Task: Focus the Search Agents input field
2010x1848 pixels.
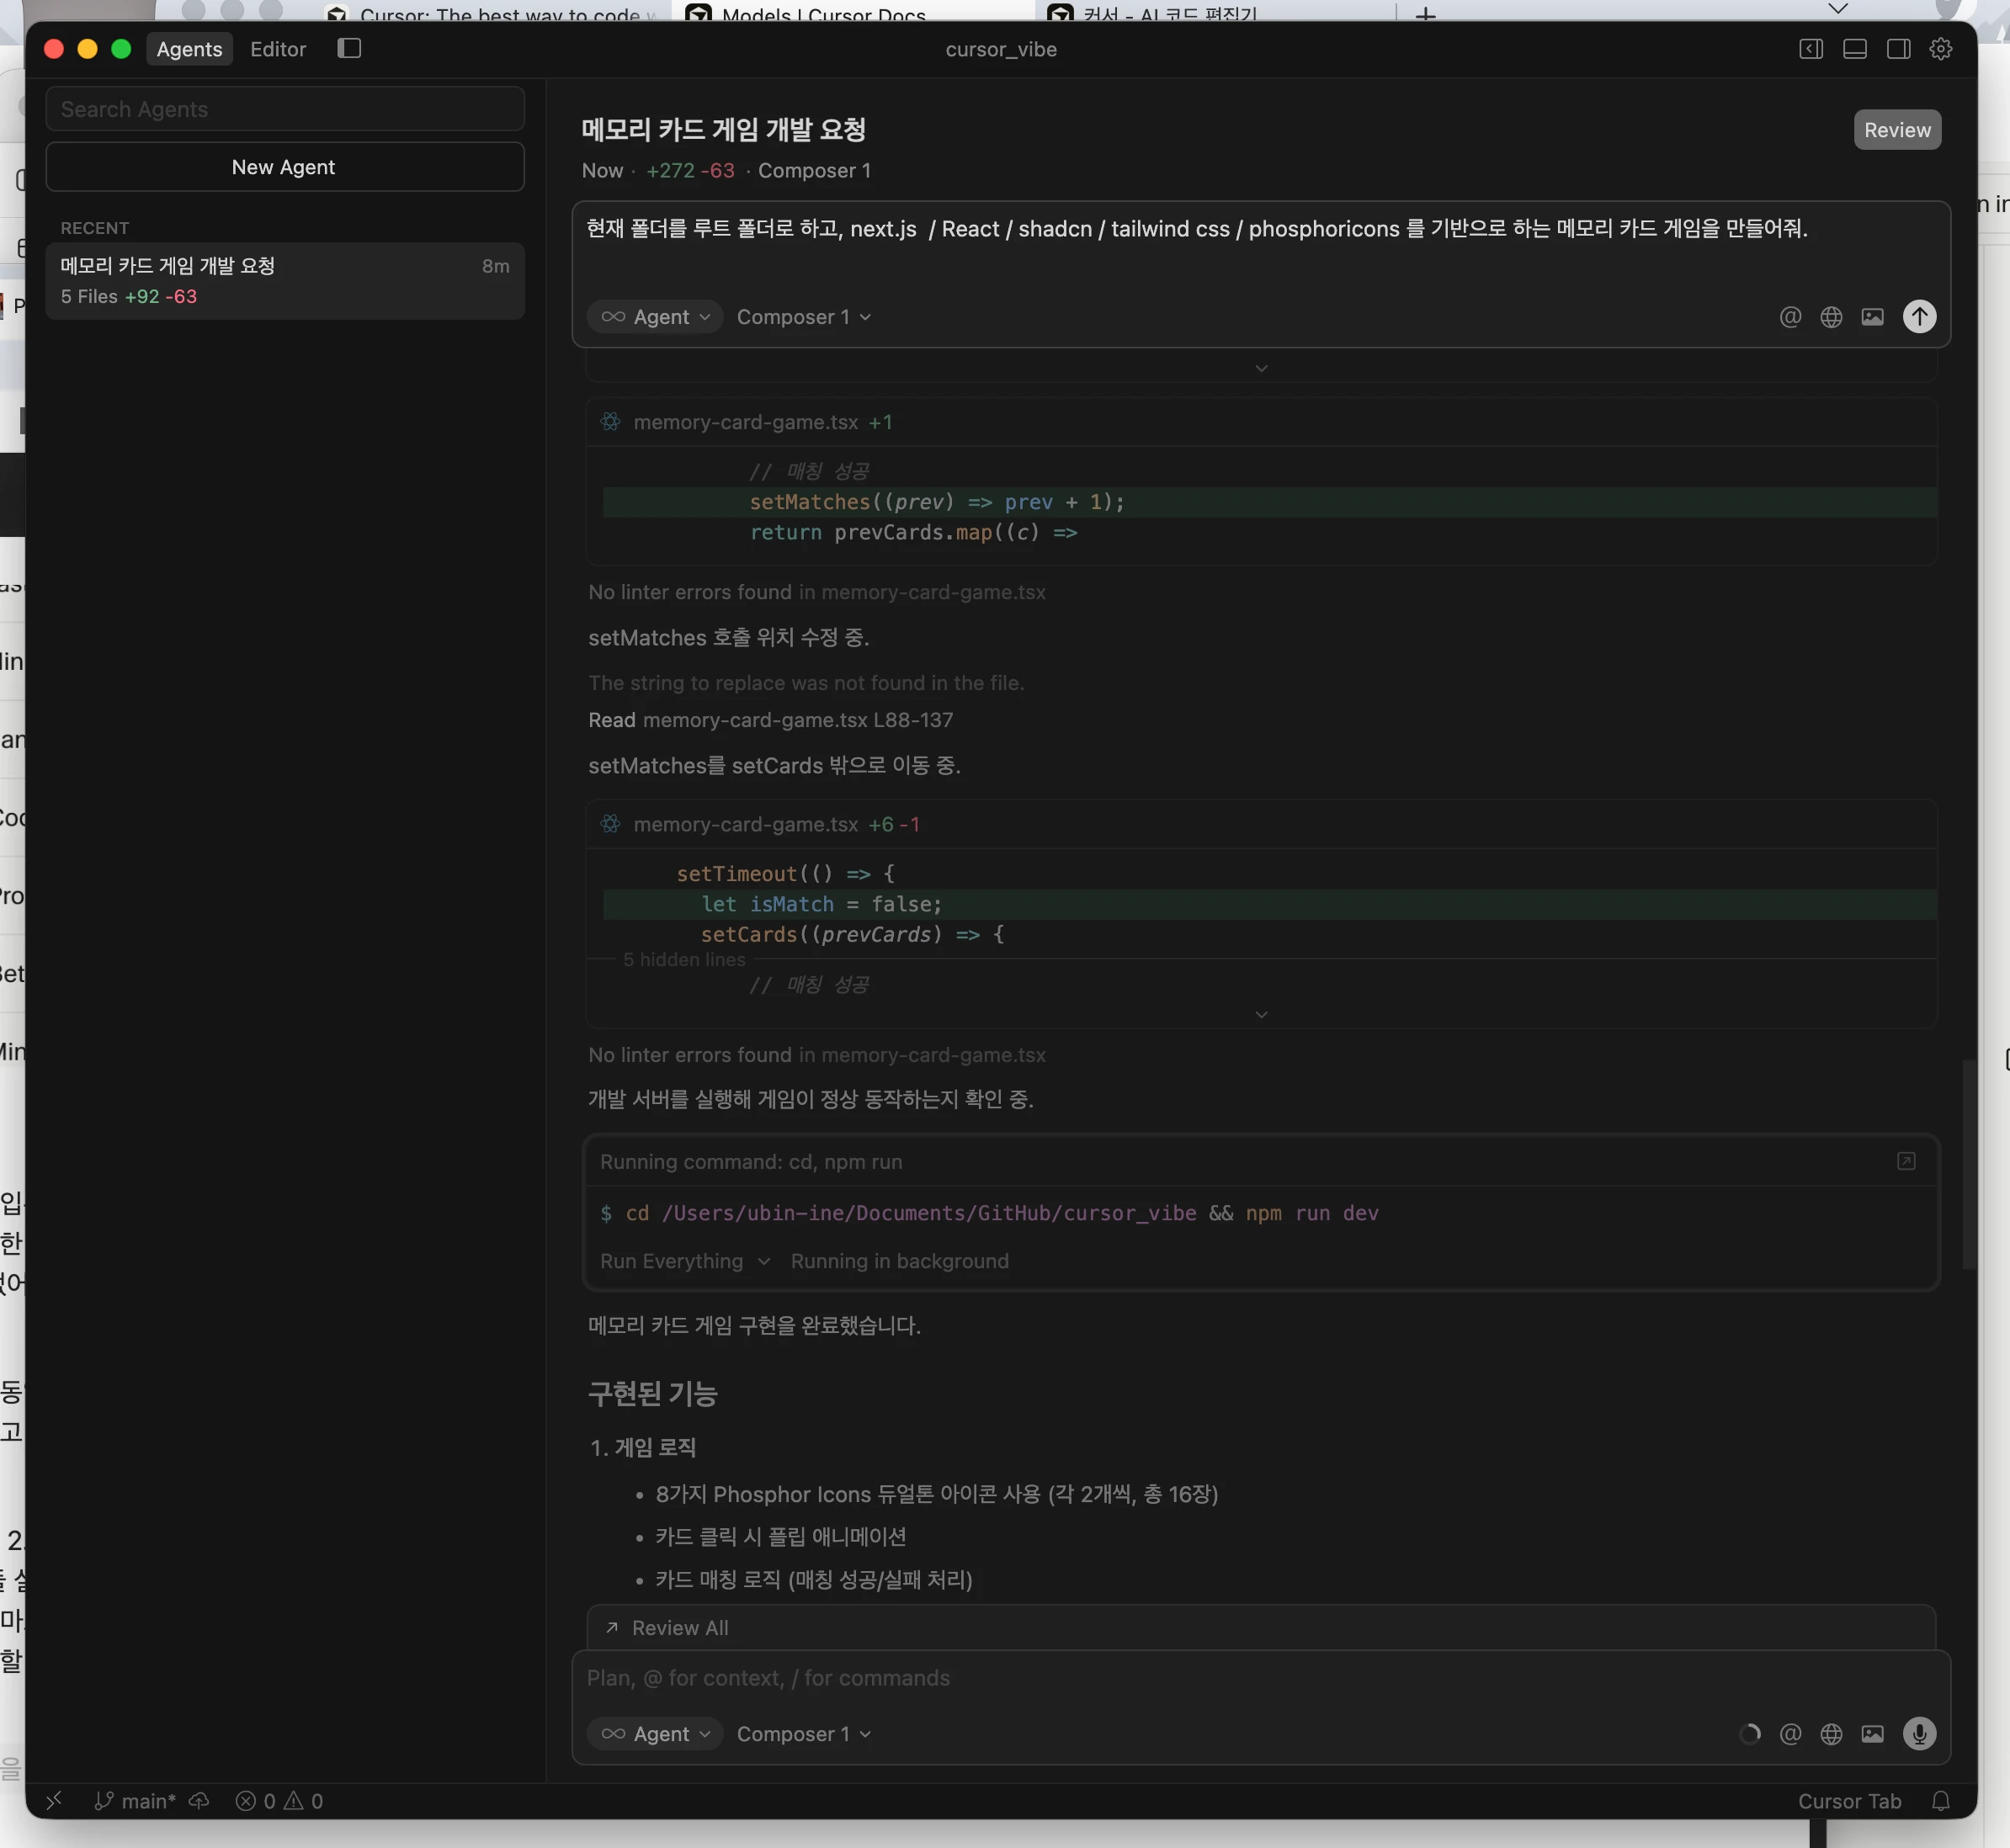Action: coord(284,109)
